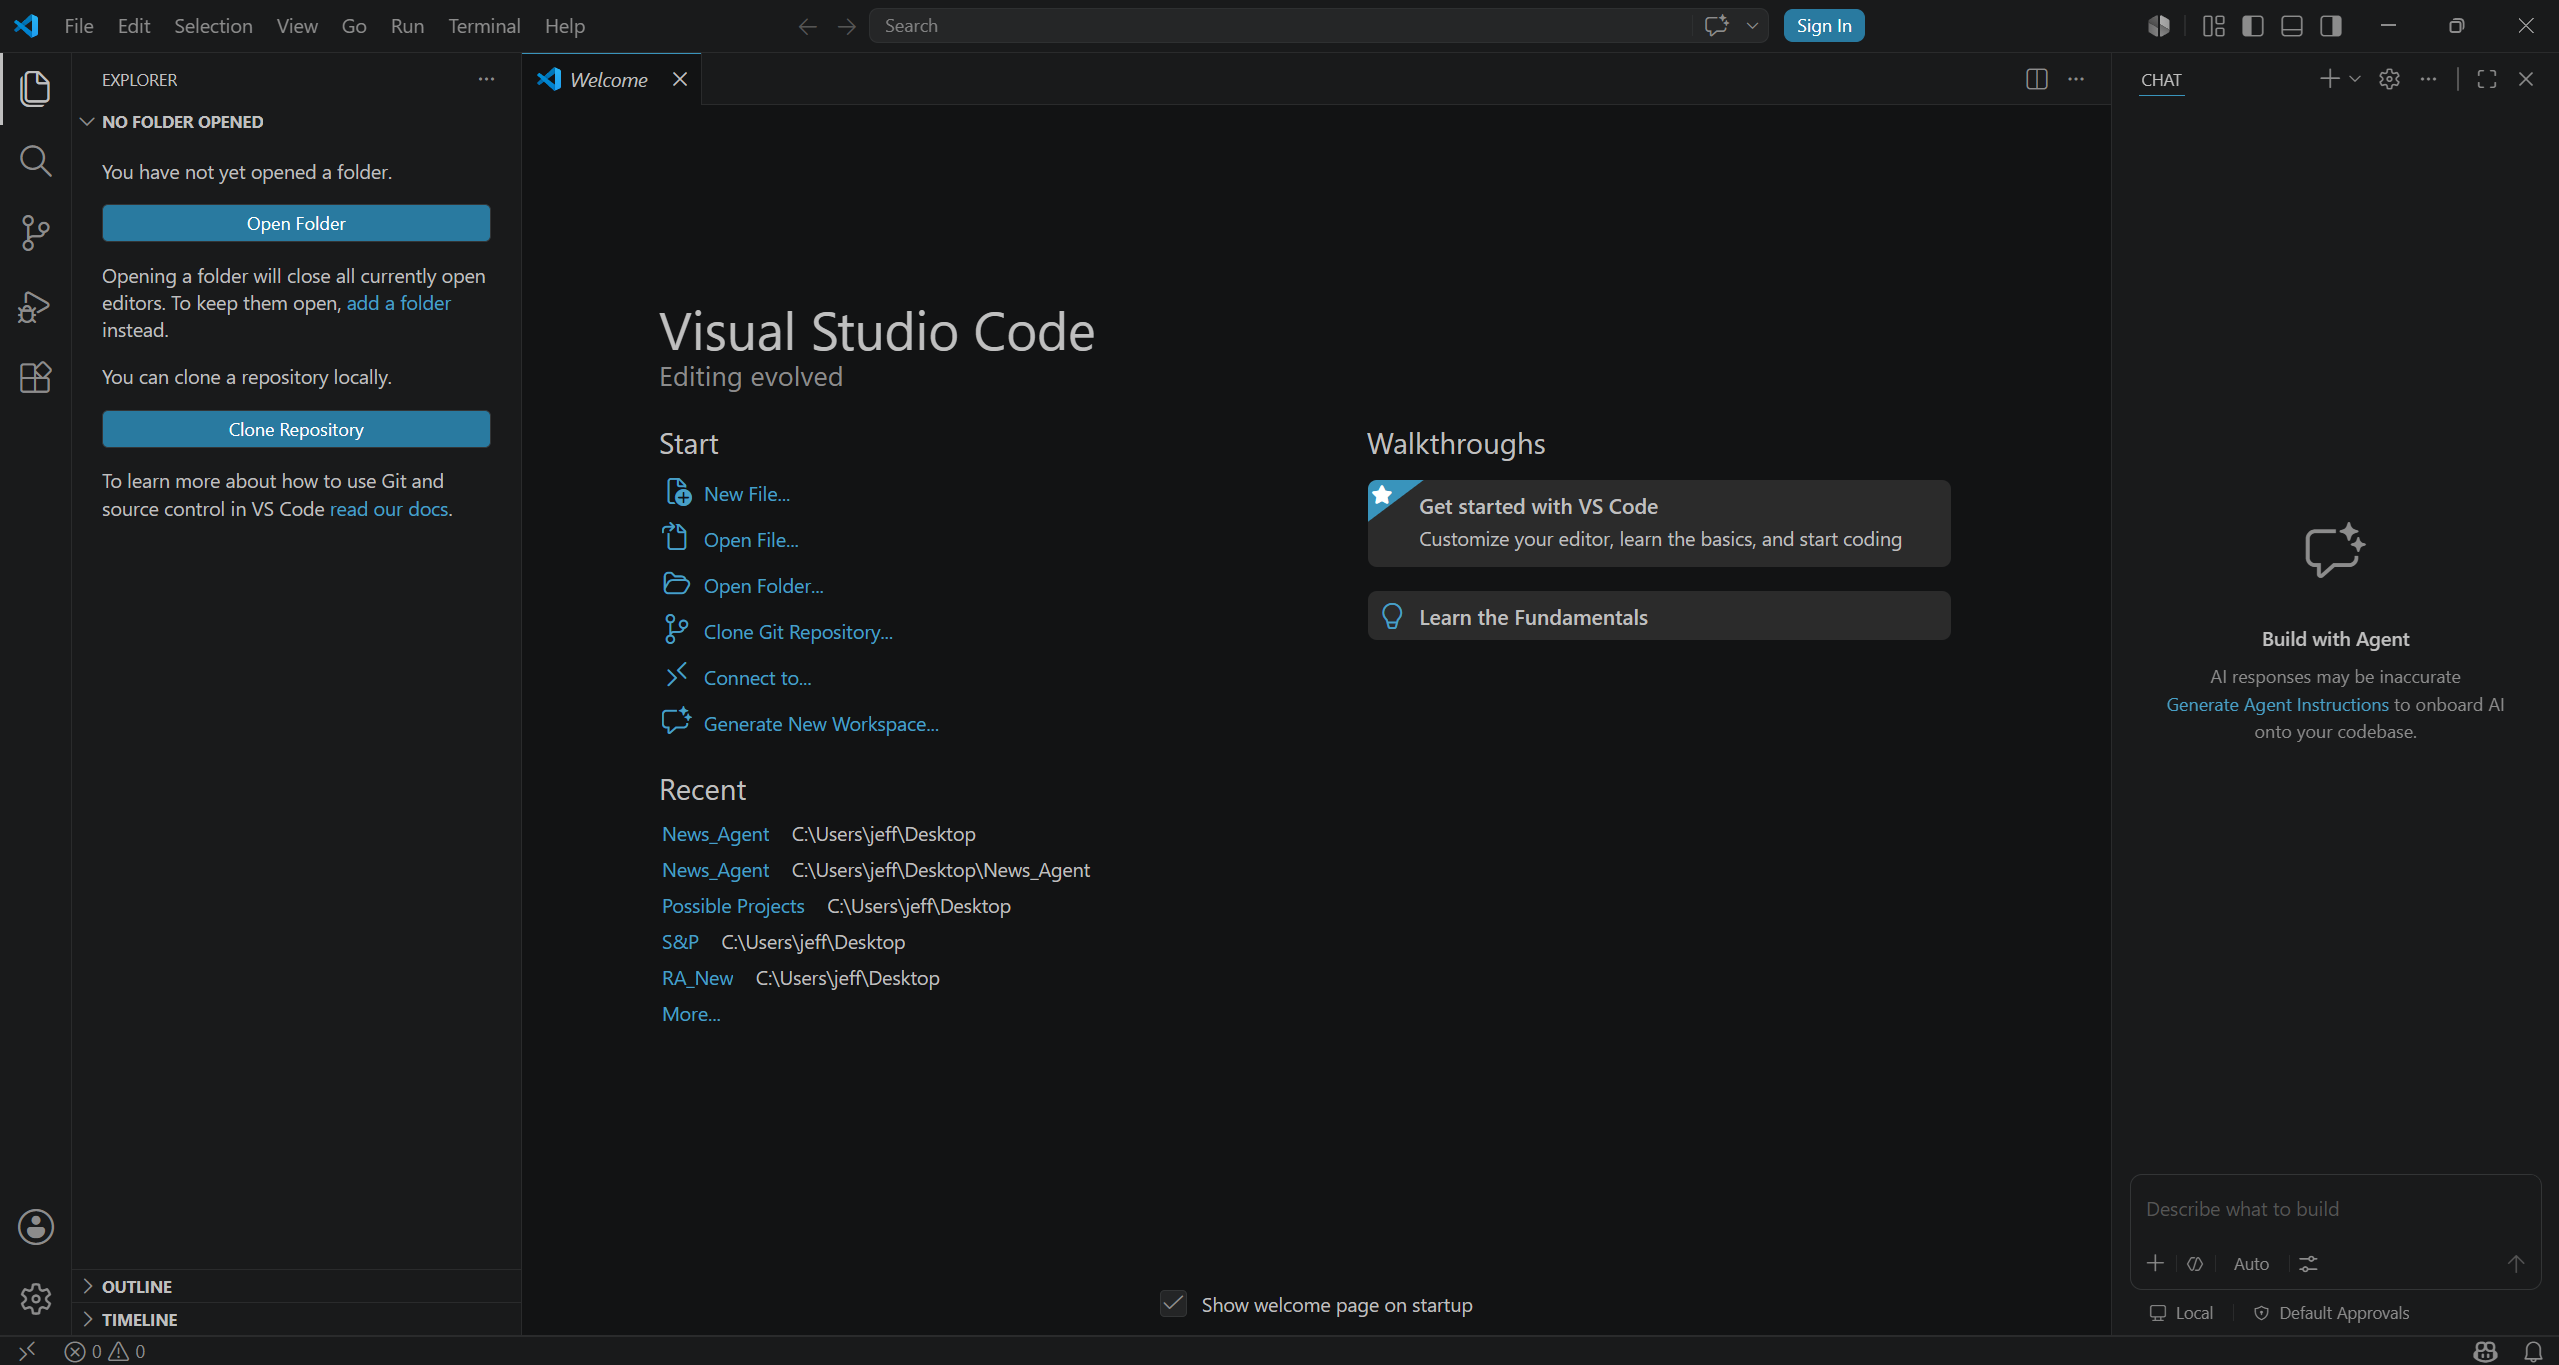Open the Search view in activity bar
This screenshot has height=1365, width=2559.
pyautogui.click(x=35, y=160)
